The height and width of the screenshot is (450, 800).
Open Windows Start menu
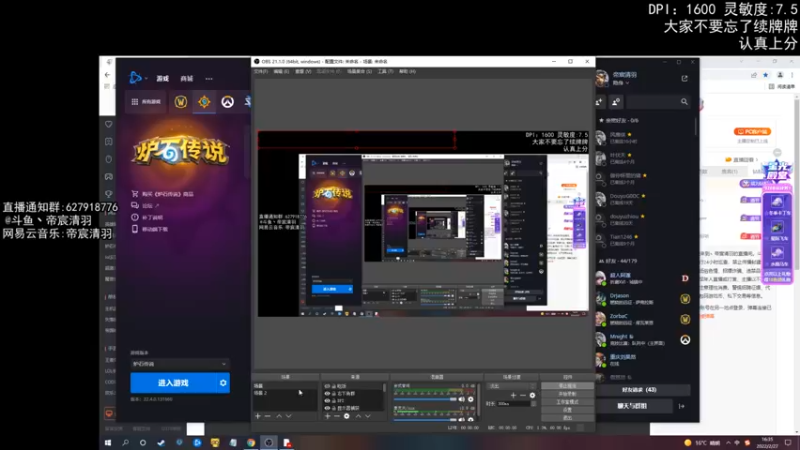pyautogui.click(x=108, y=443)
